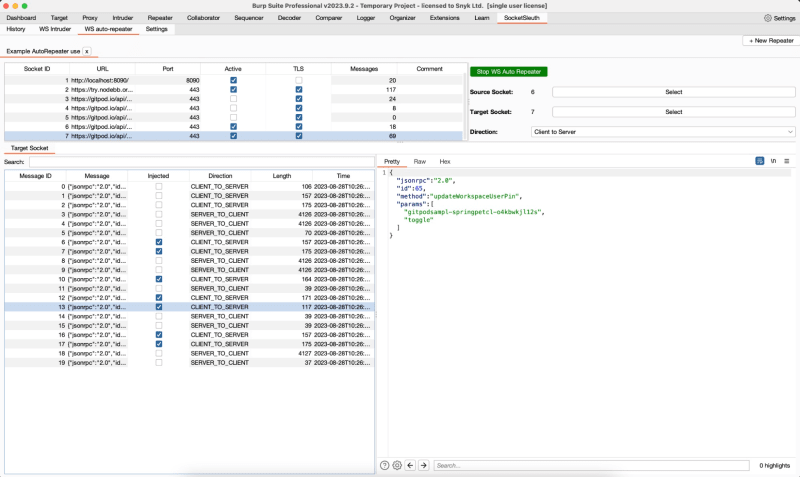Switch editor to Hex view

pyautogui.click(x=445, y=161)
